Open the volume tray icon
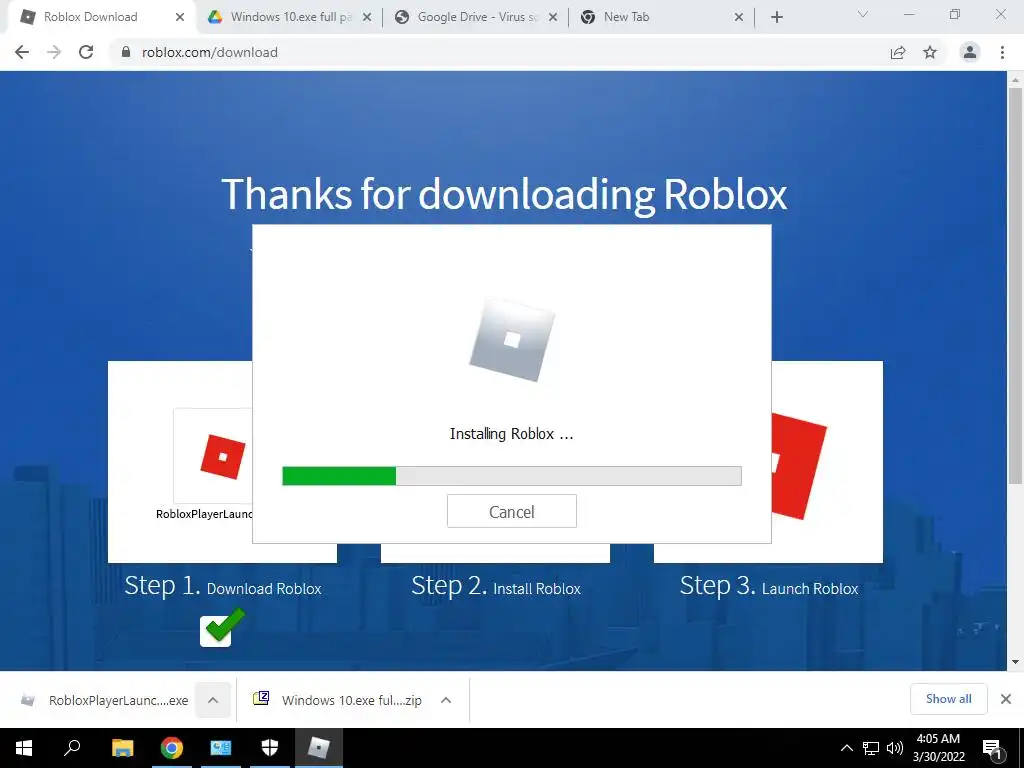The image size is (1024, 768). pyautogui.click(x=895, y=748)
